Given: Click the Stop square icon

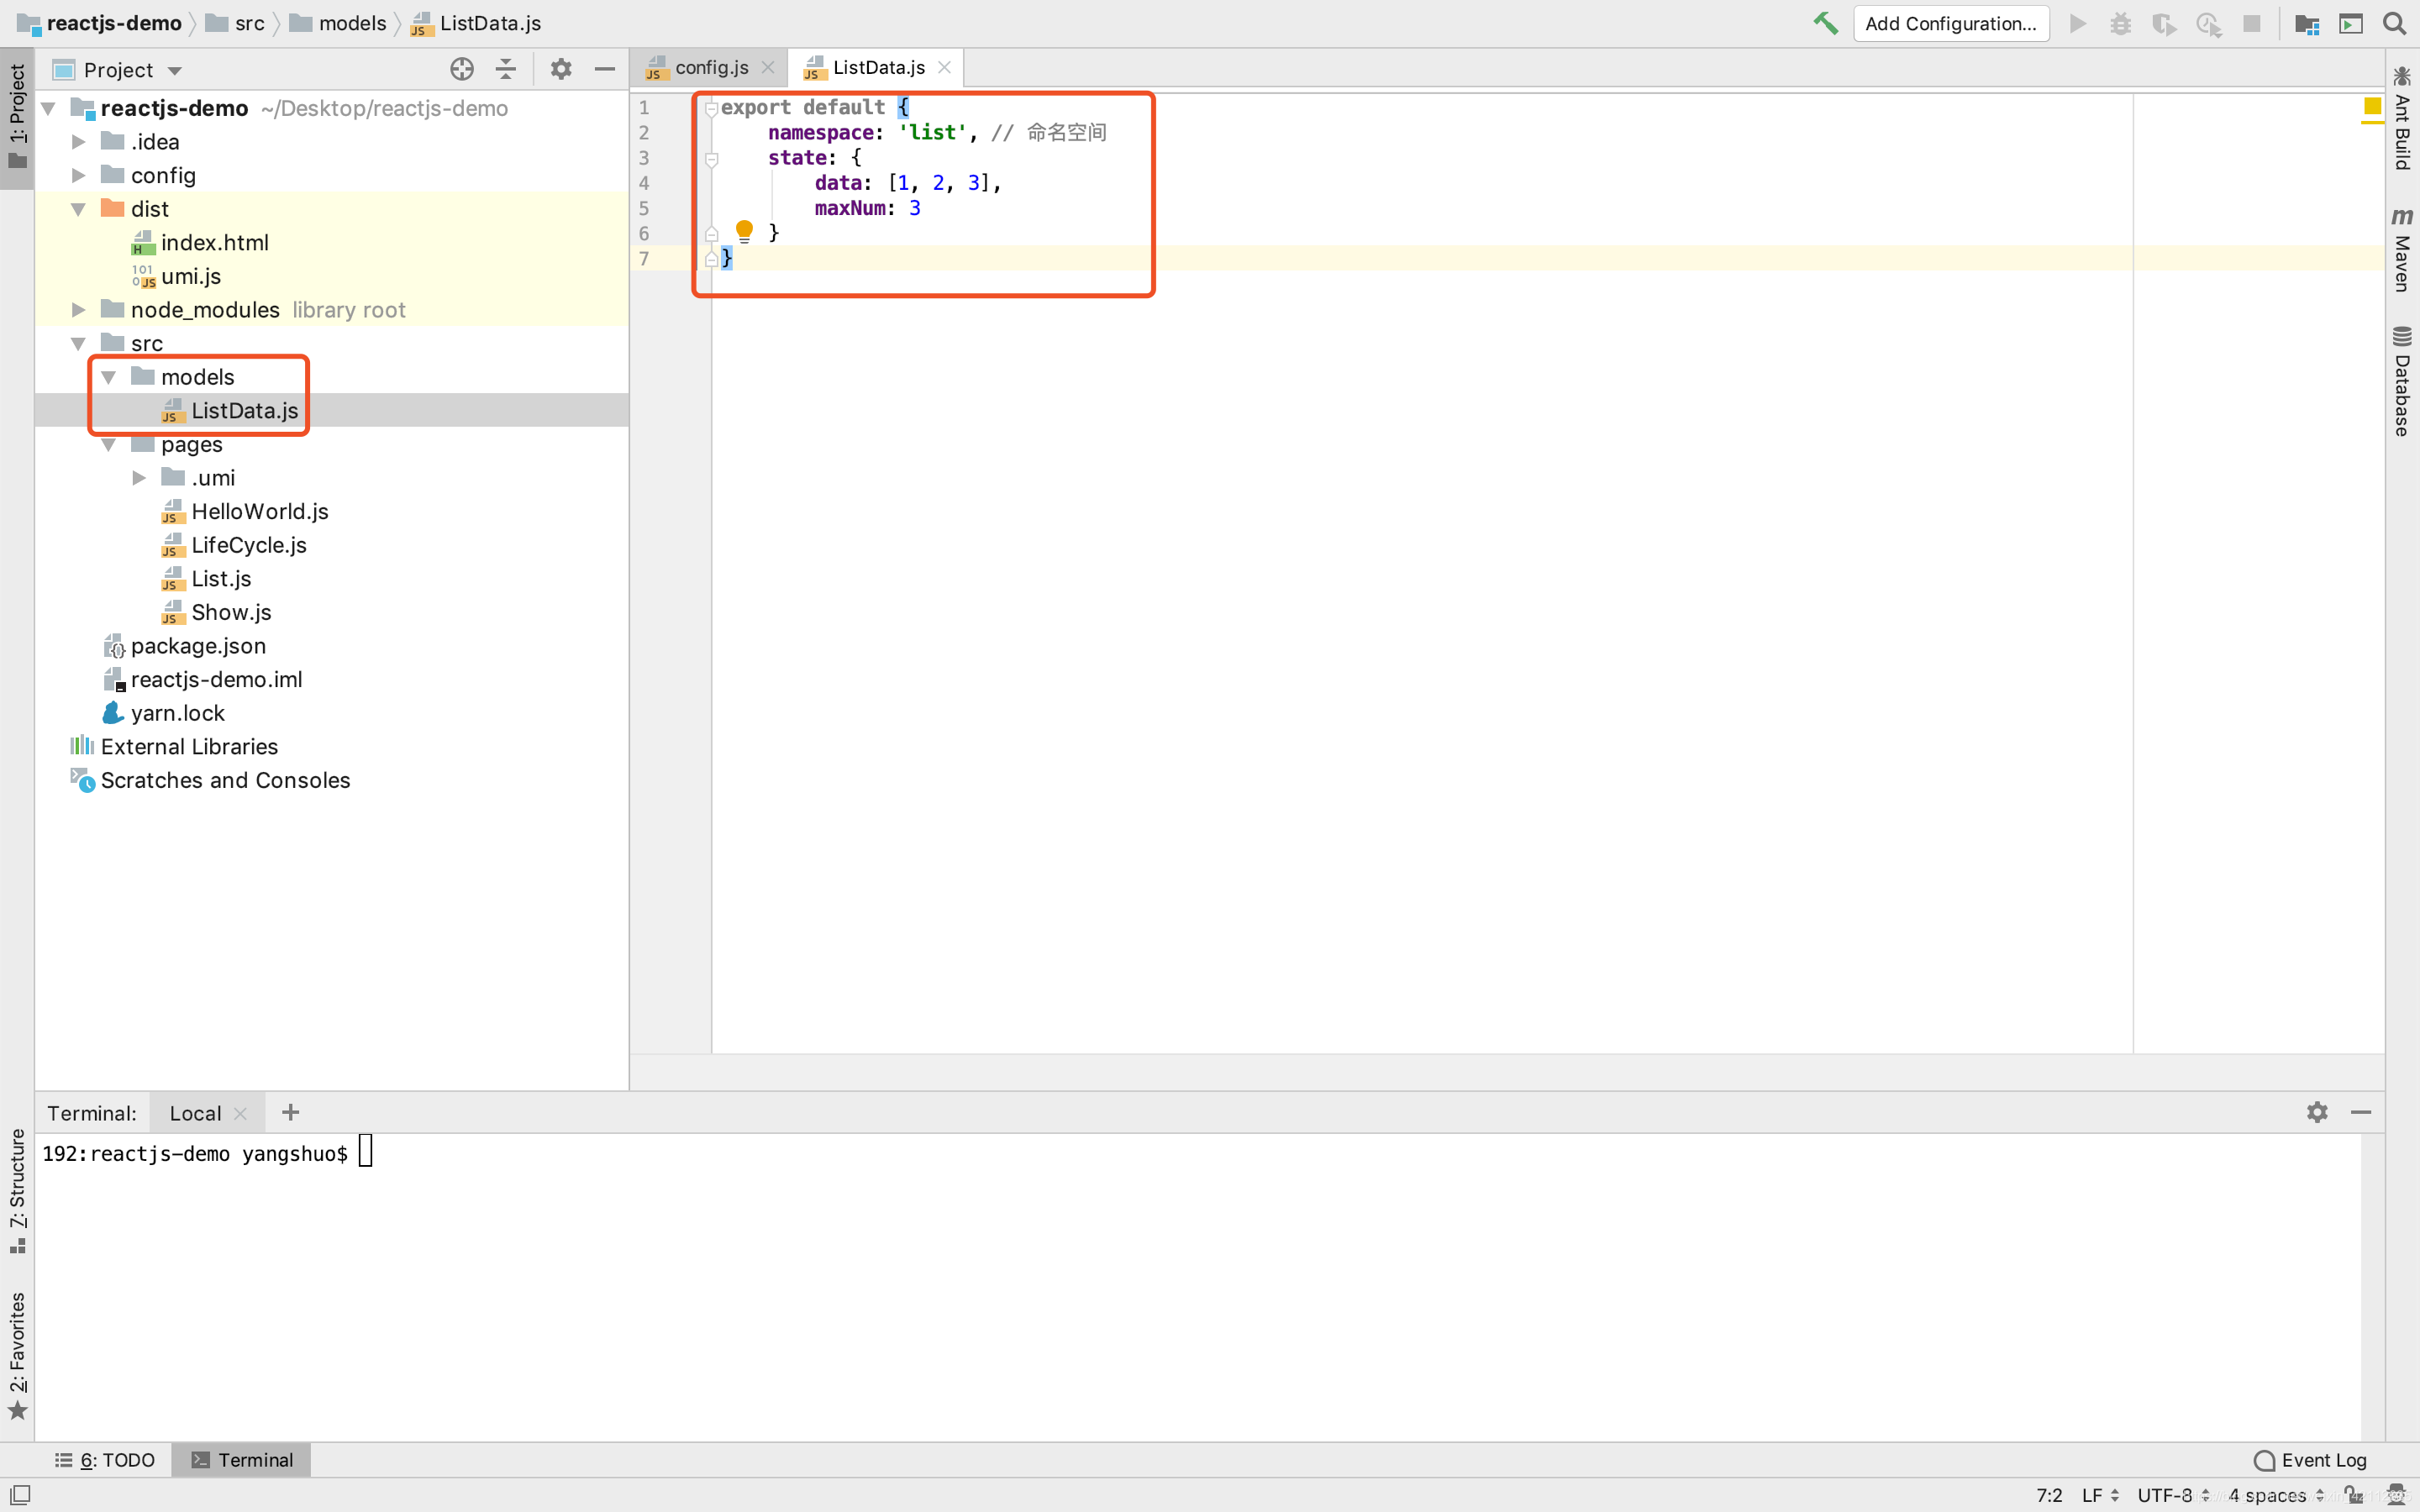Looking at the screenshot, I should (2251, 23).
